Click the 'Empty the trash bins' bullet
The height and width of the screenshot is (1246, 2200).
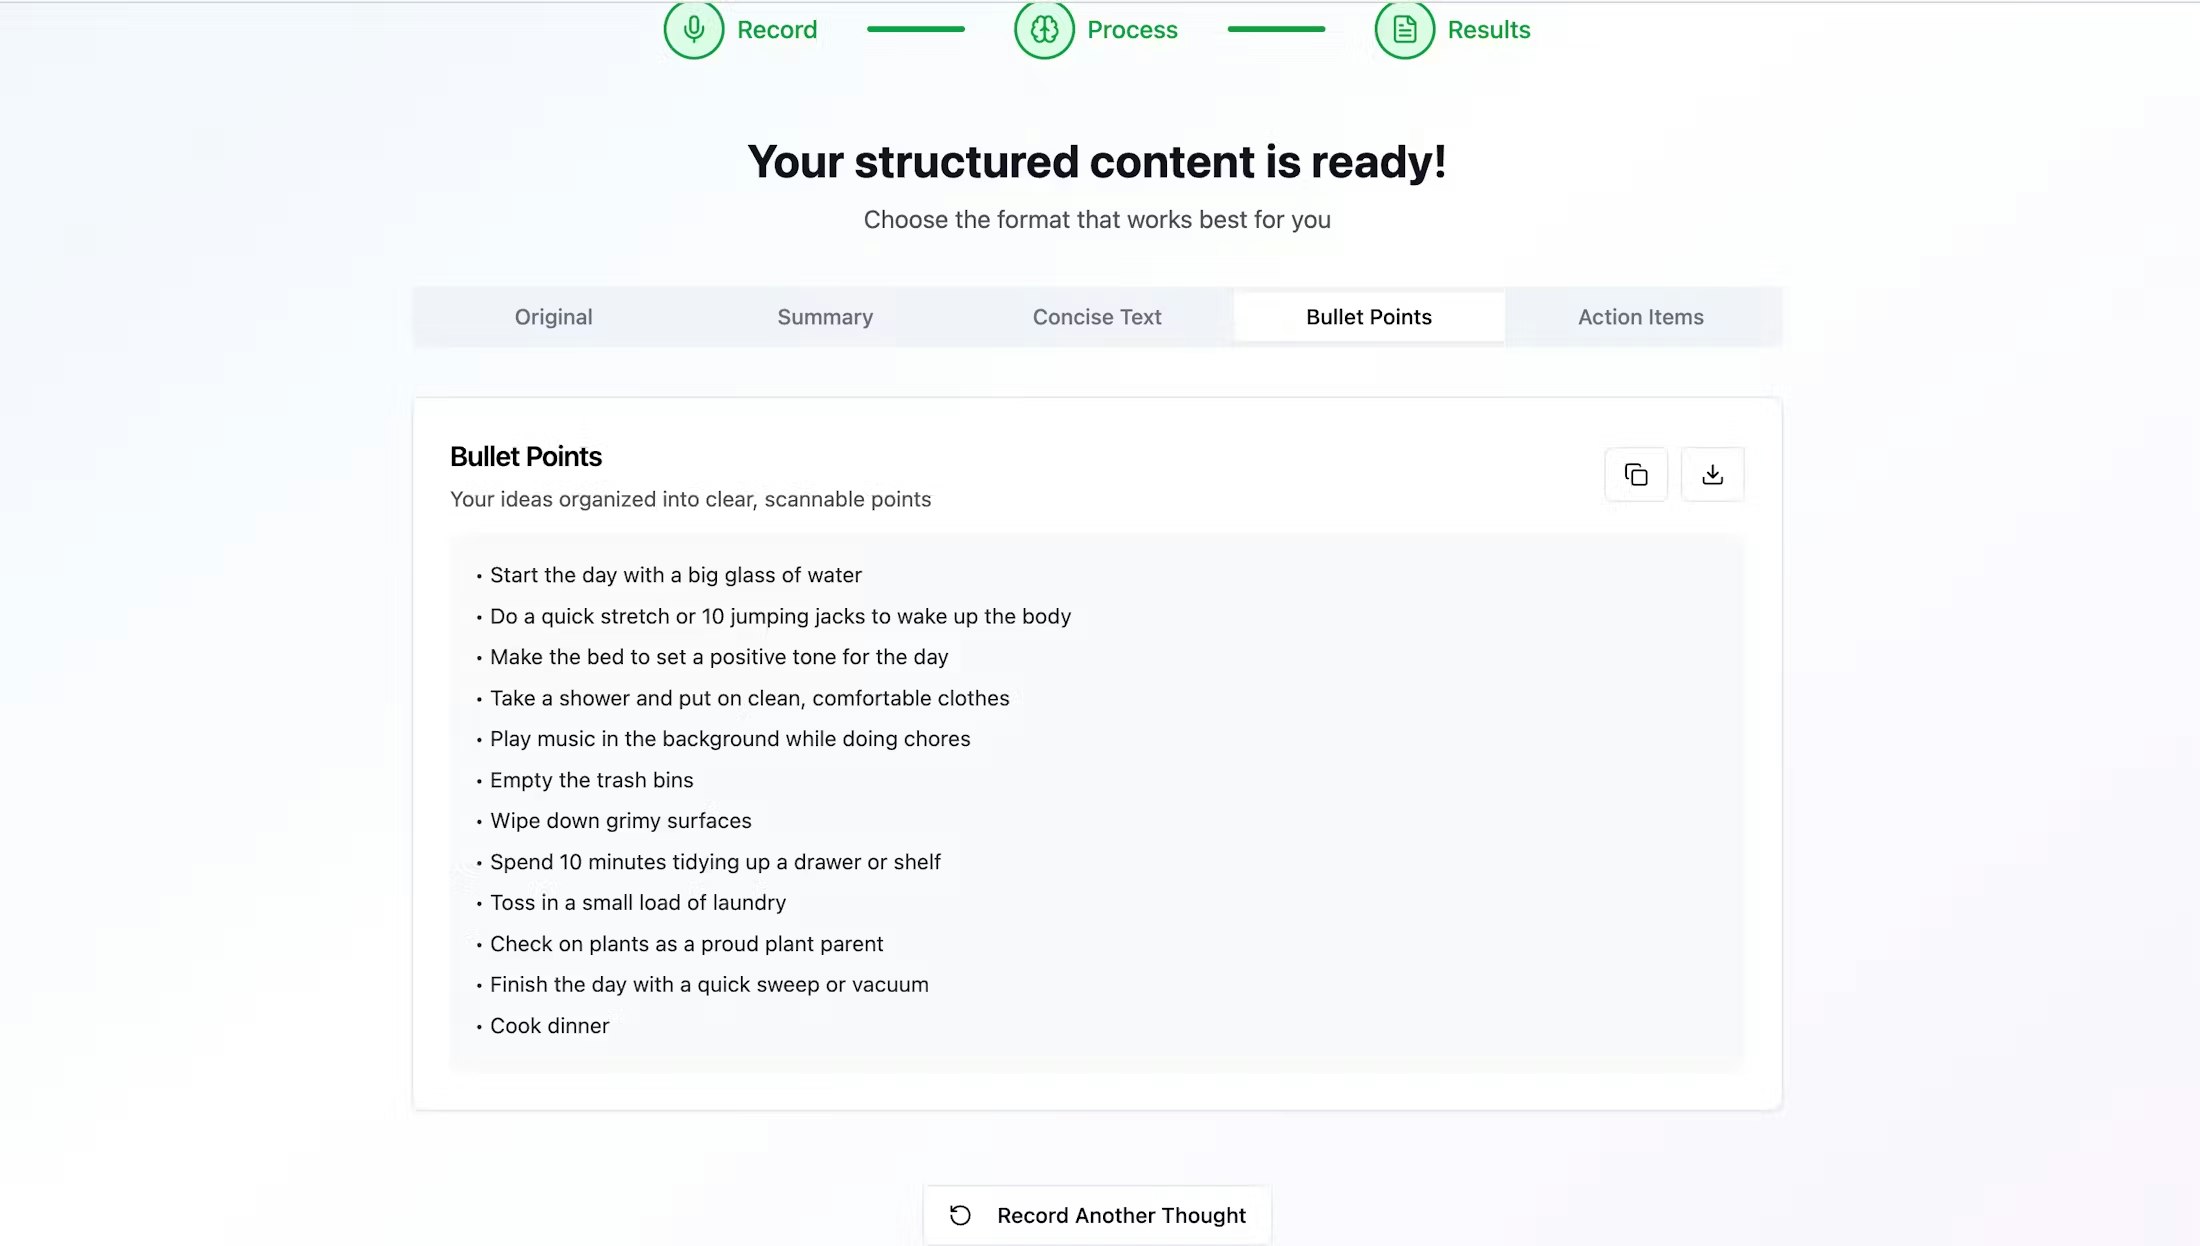[x=591, y=780]
